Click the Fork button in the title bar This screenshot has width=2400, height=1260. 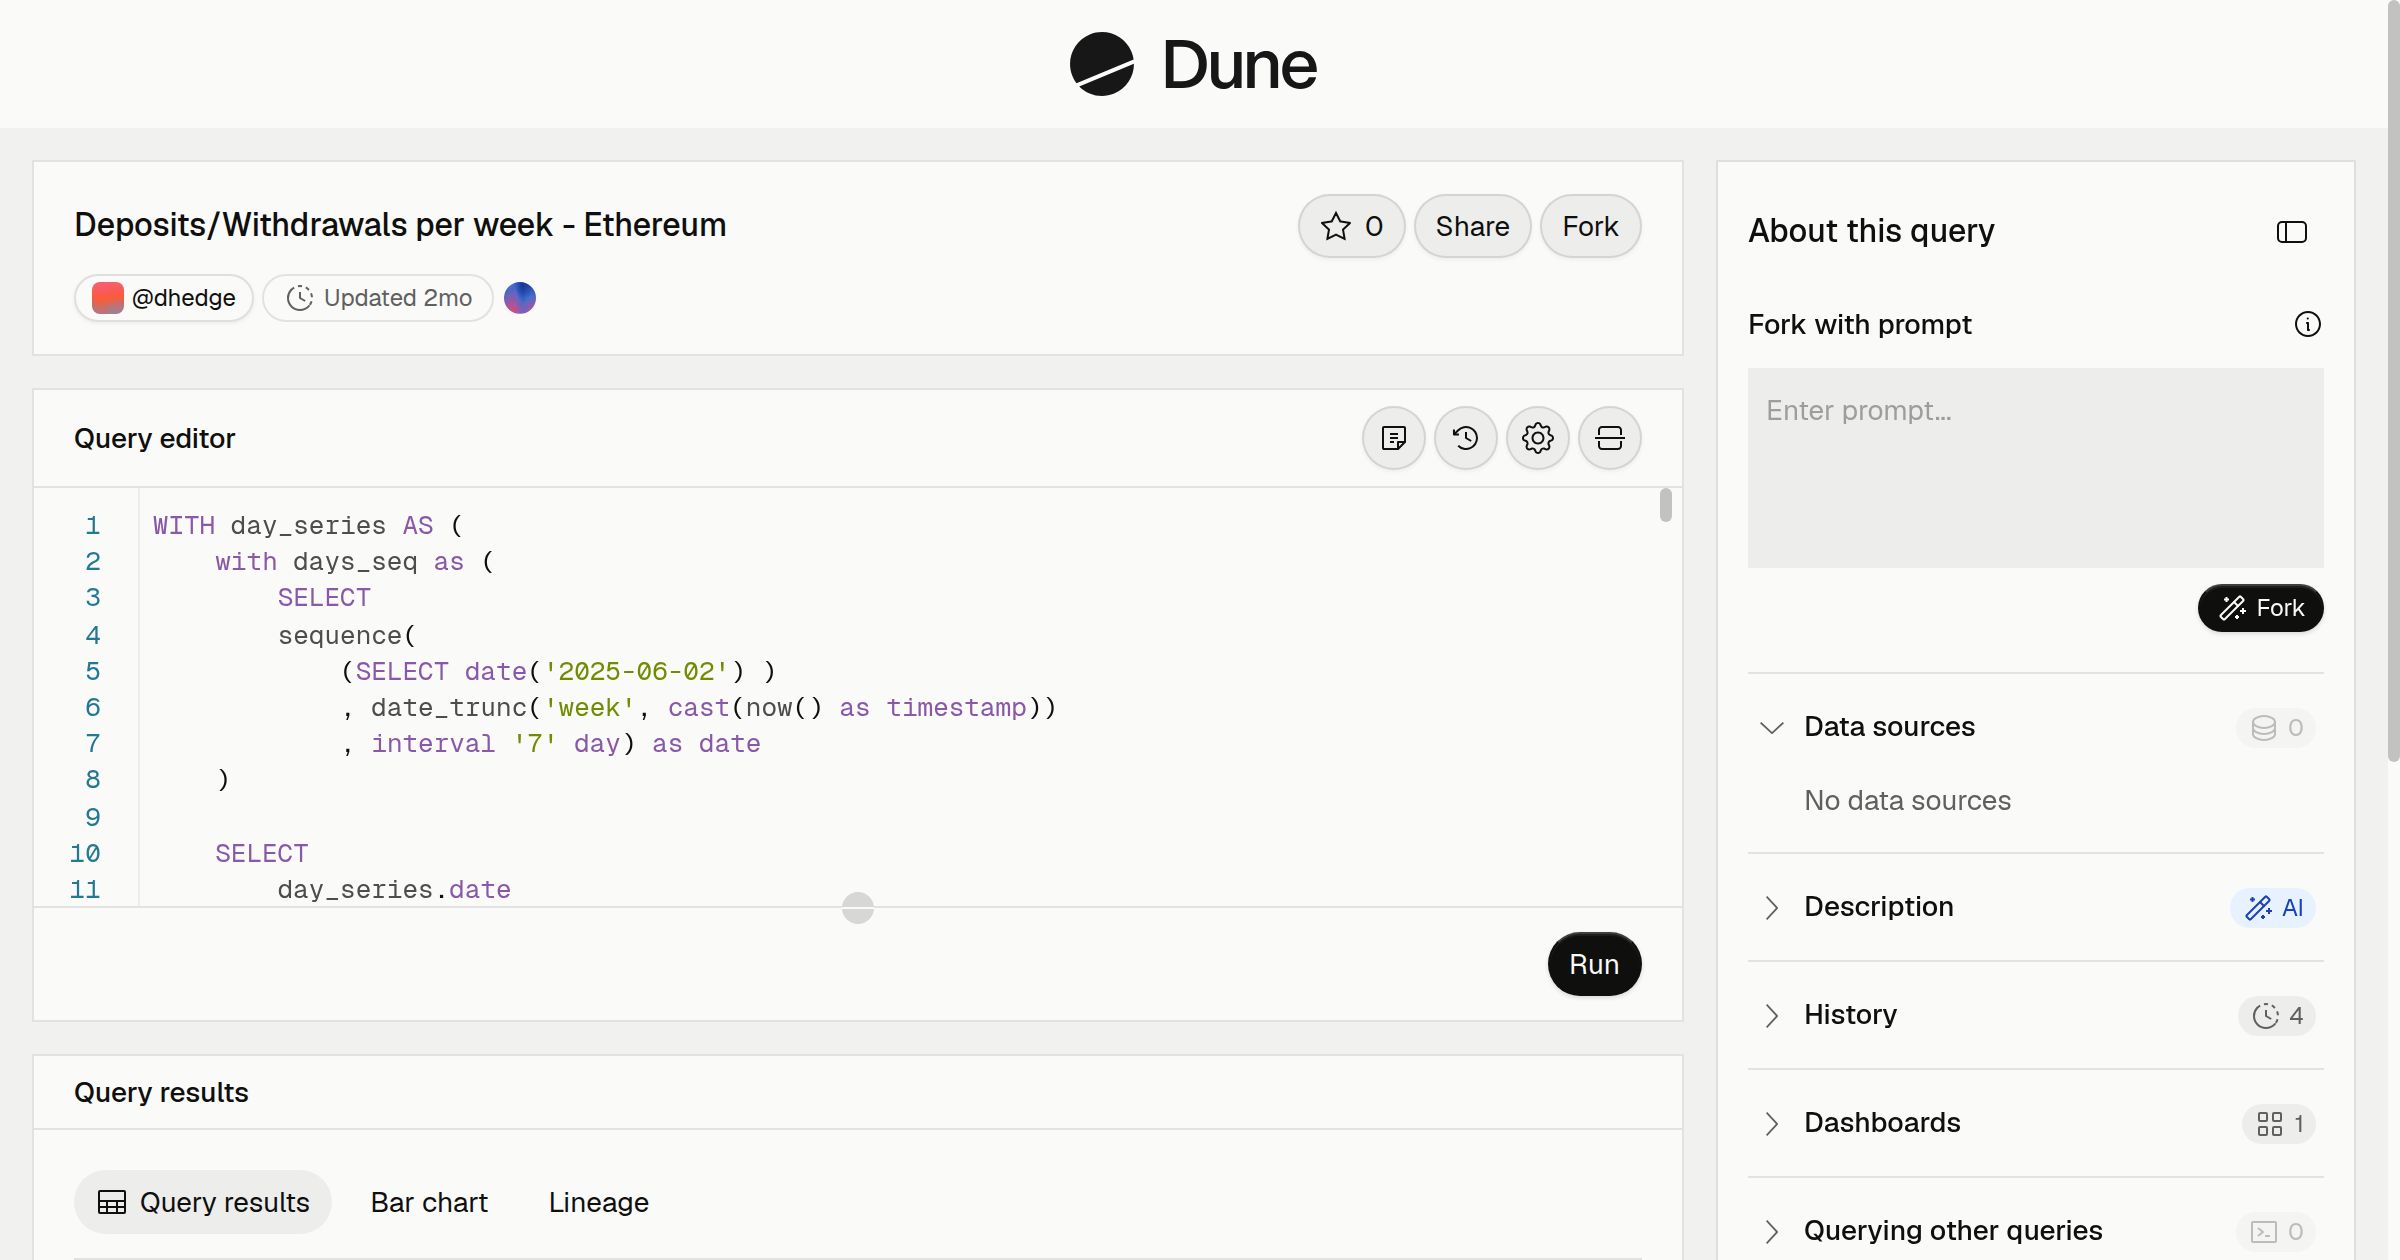click(x=1590, y=226)
